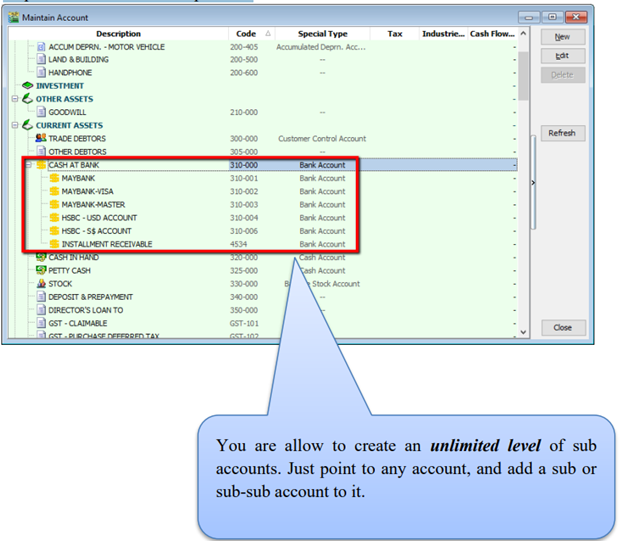Sort by the Code column header
Image resolution: width=620 pixels, height=541 pixels.
tap(245, 34)
